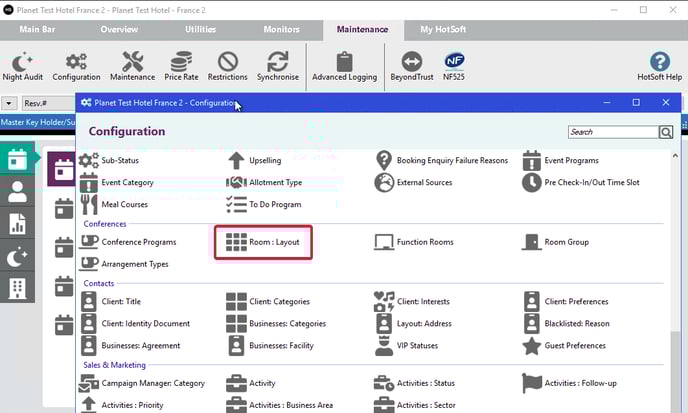Launch BeyondTrust remote support
Screen dimensions: 688x413
click(x=412, y=66)
